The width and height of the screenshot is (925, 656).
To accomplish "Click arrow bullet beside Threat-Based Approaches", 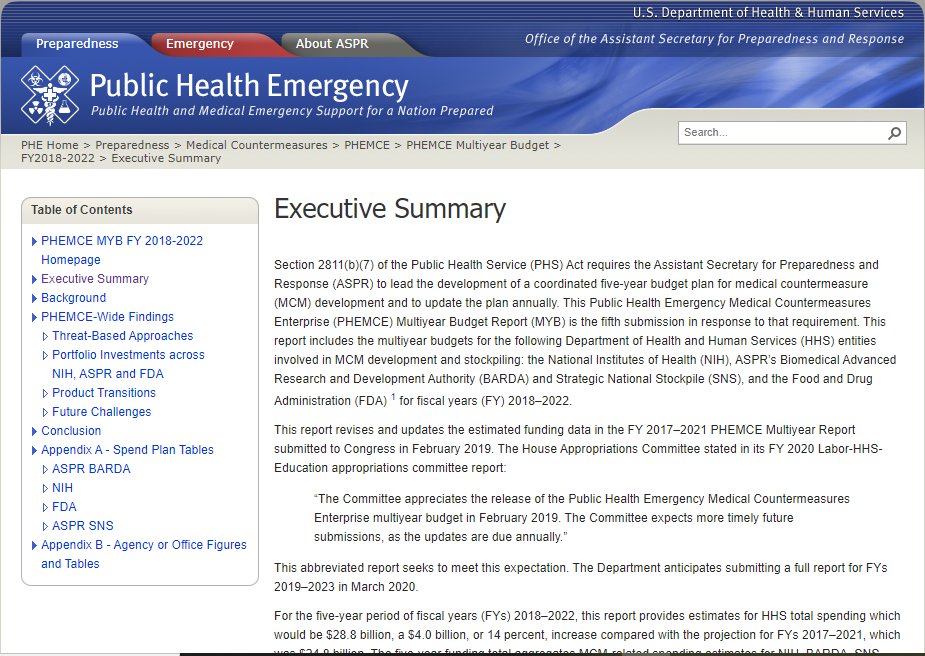I will click(45, 336).
